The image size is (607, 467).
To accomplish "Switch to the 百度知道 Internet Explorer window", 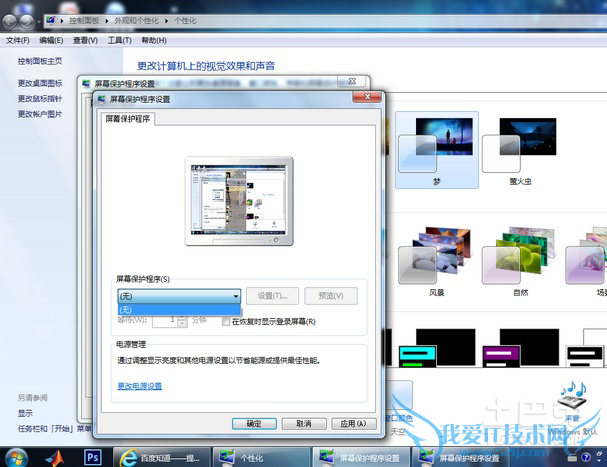I will point(162,458).
